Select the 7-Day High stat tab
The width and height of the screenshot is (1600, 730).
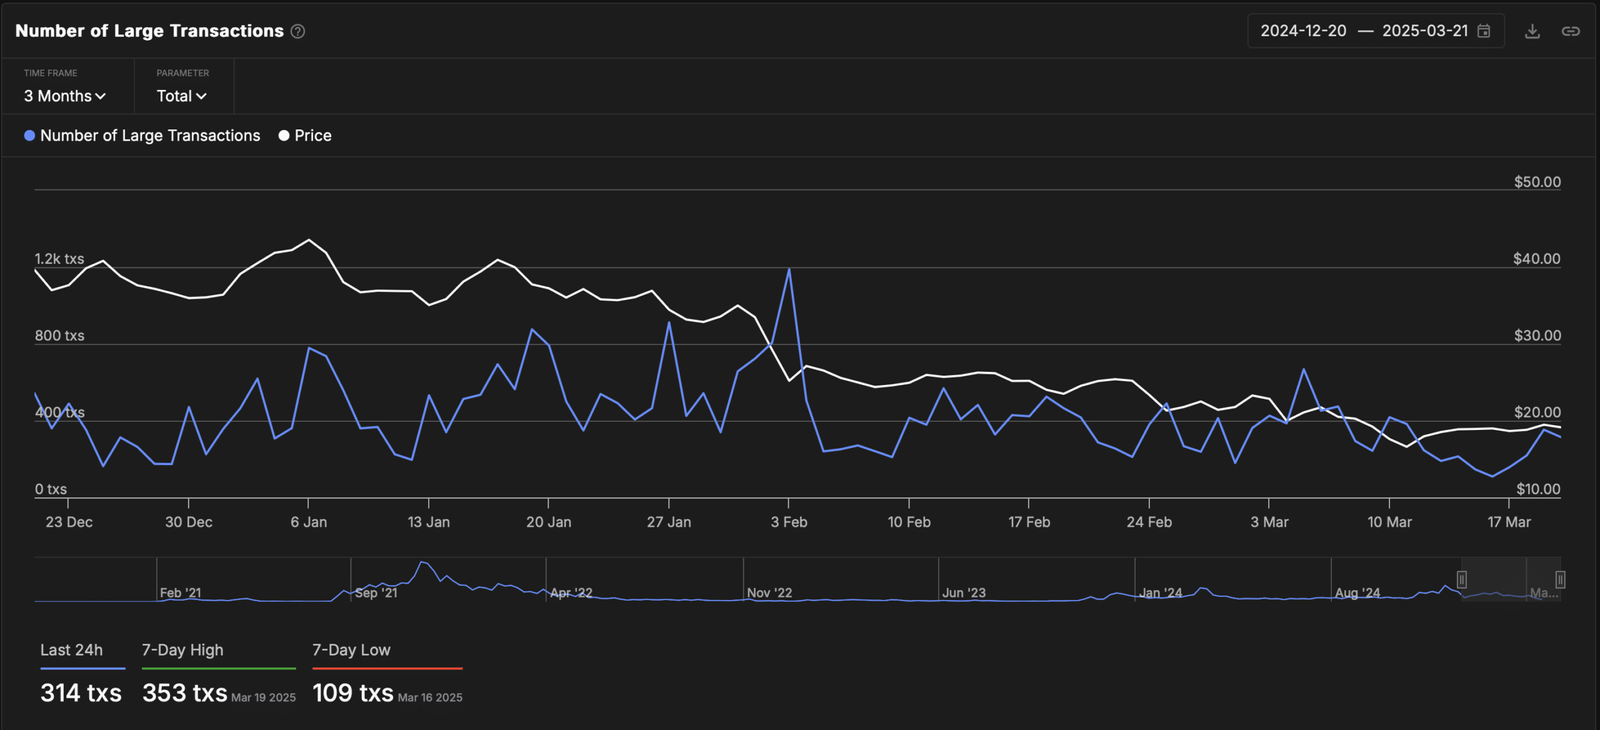(x=183, y=650)
